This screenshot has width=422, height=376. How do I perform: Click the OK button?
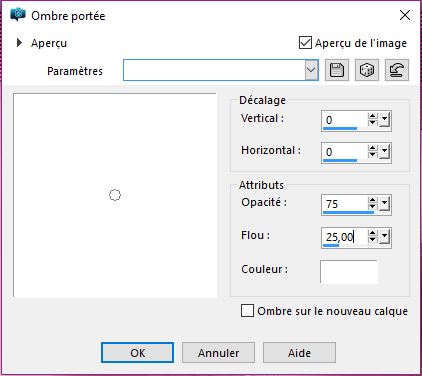(x=137, y=353)
